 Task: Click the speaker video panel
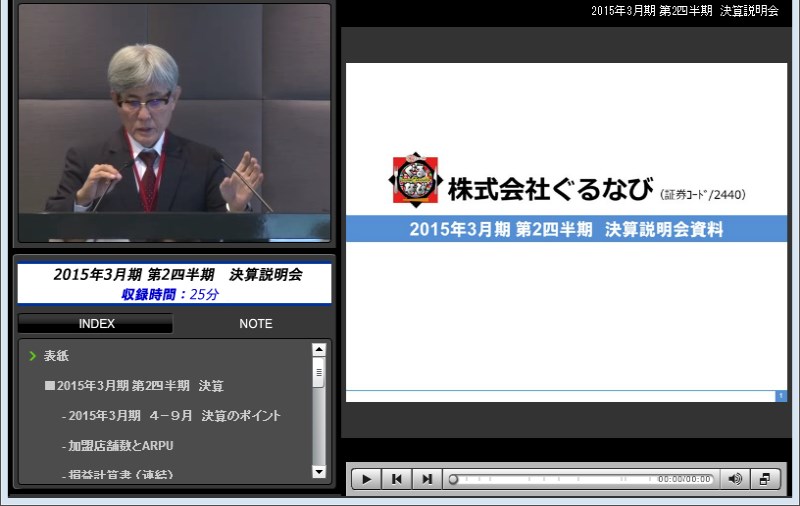click(174, 122)
